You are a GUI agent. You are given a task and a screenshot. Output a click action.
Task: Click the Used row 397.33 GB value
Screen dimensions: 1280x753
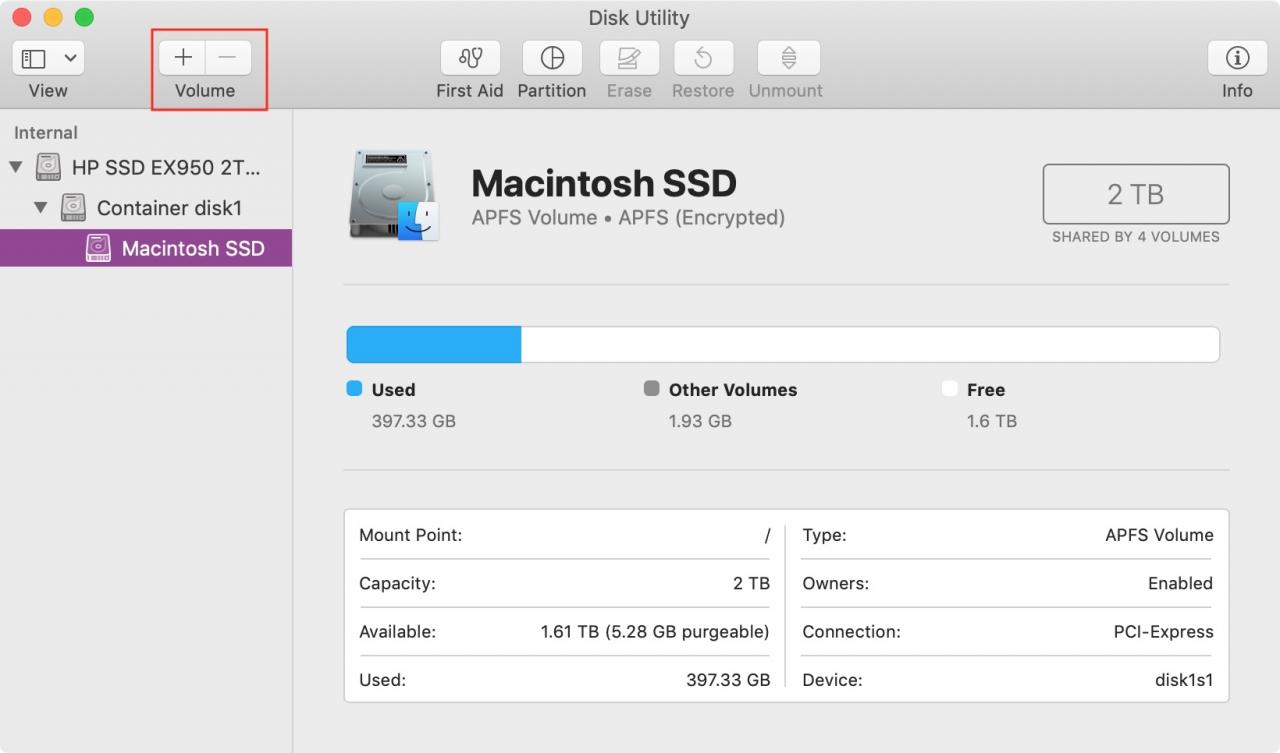click(728, 680)
